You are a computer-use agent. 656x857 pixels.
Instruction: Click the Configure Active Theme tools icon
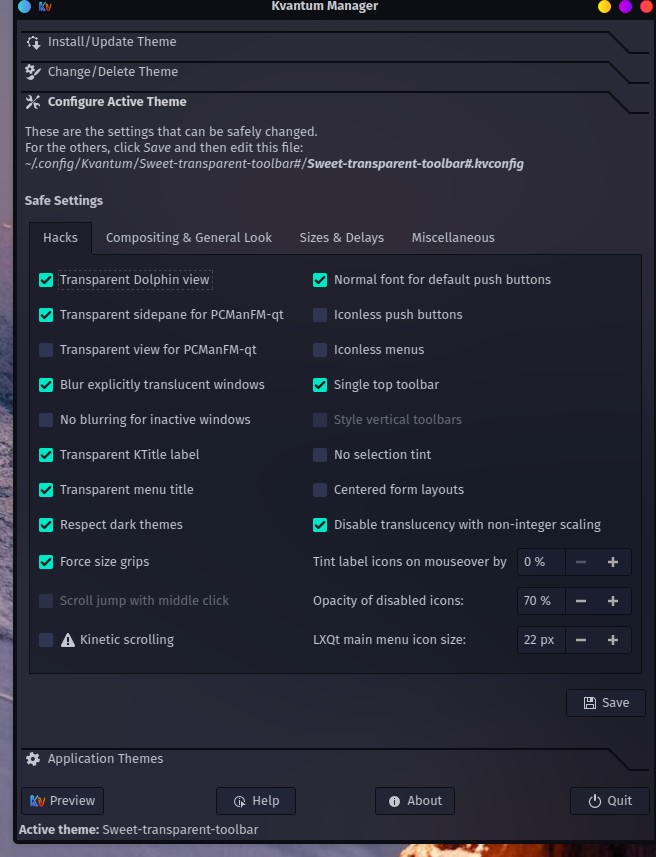tap(33, 102)
